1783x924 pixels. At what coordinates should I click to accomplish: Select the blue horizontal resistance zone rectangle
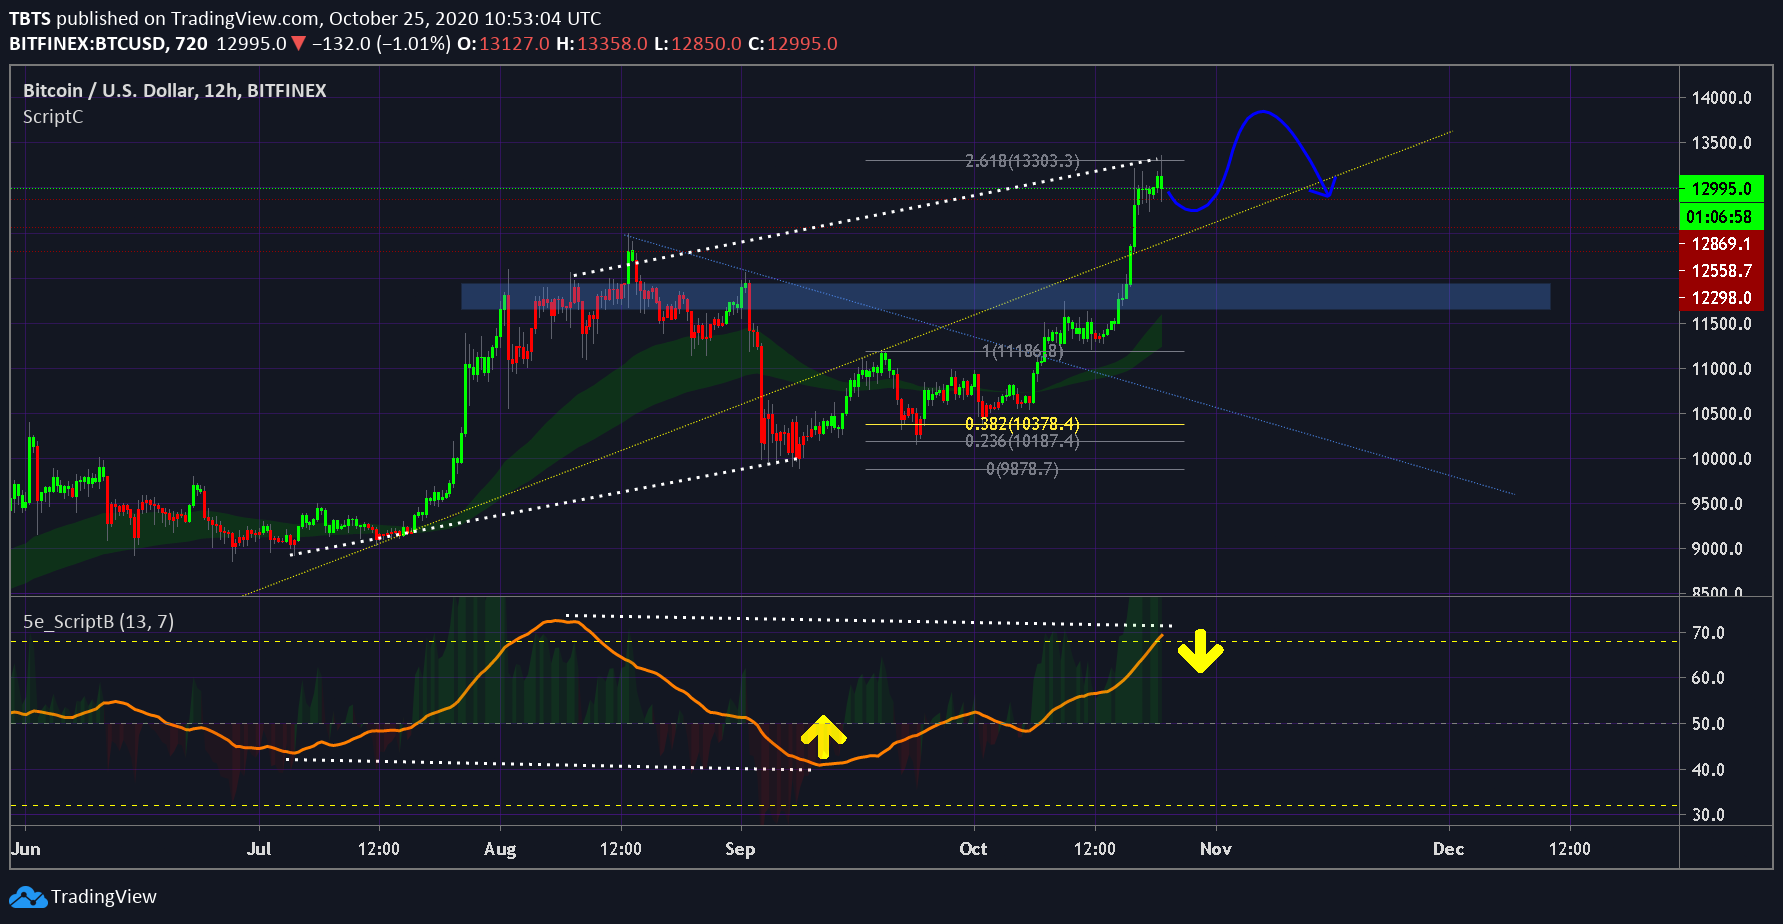[1005, 296]
